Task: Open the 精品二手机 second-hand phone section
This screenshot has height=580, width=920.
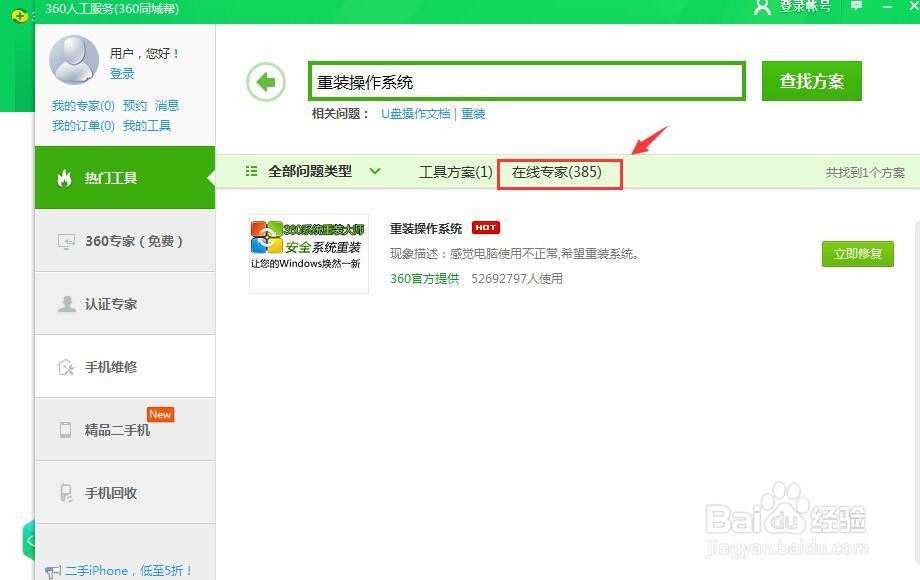Action: 63,429
